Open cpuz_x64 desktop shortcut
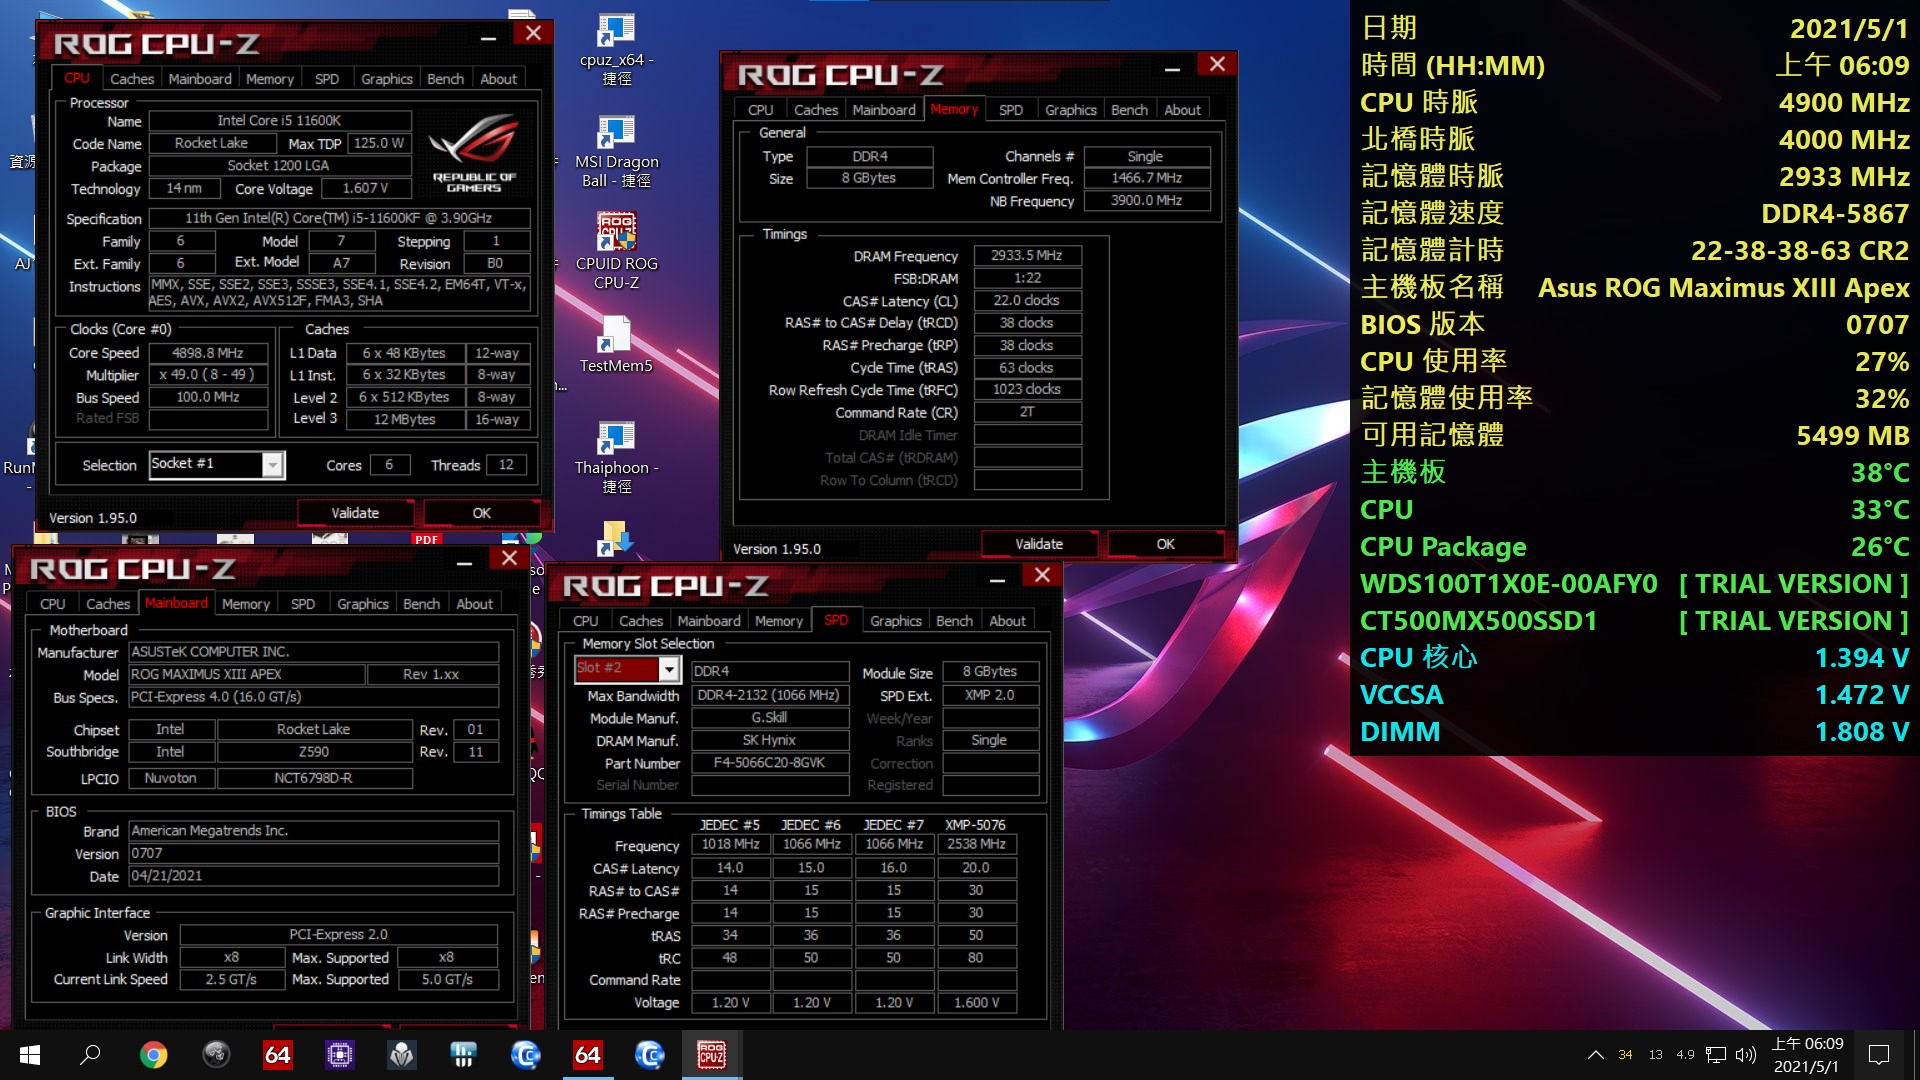The image size is (1920, 1080). click(616, 50)
